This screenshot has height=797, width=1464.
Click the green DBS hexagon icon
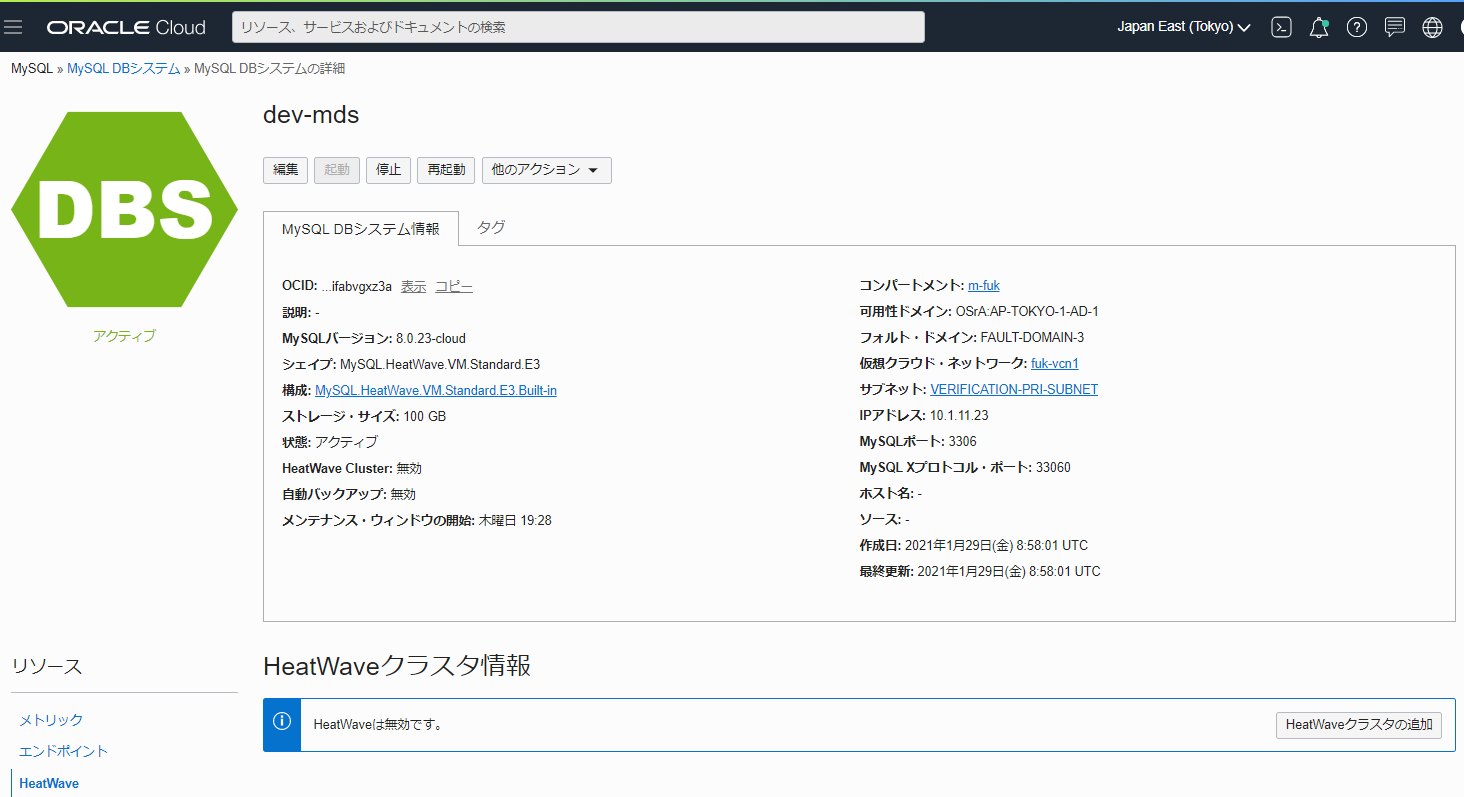coord(124,209)
